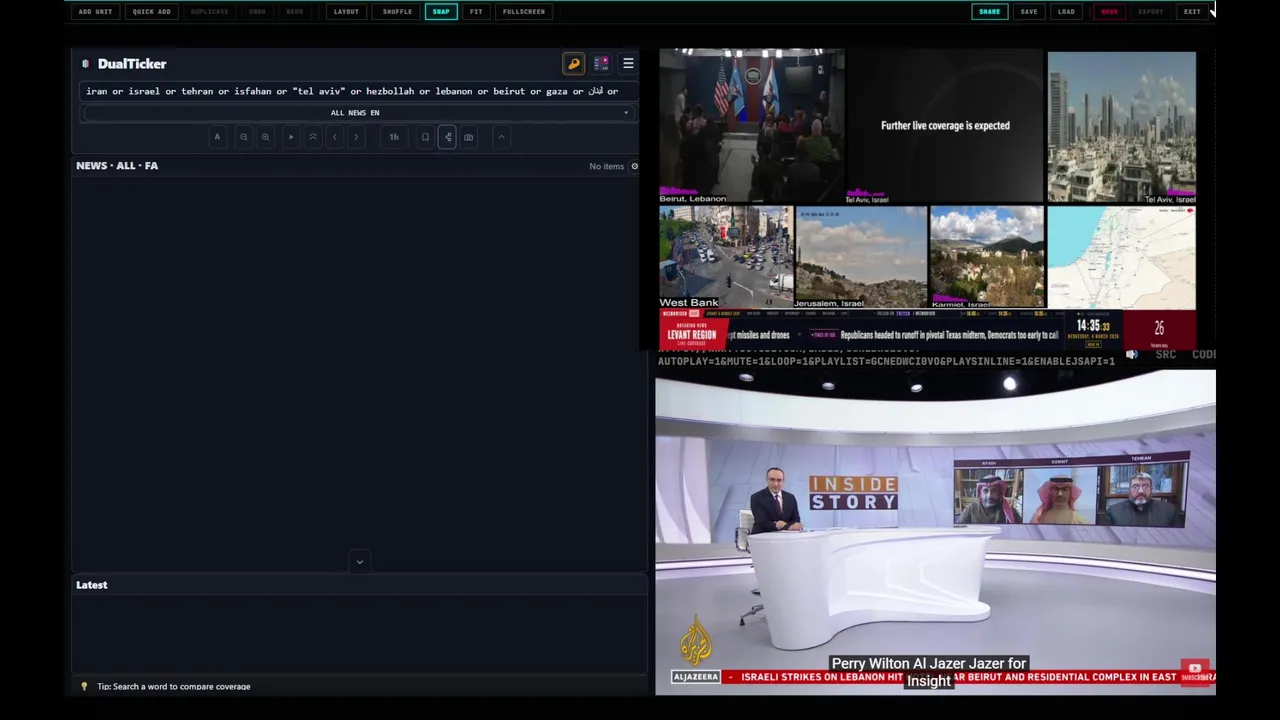Click the ADD UNIT button

[x=96, y=12]
